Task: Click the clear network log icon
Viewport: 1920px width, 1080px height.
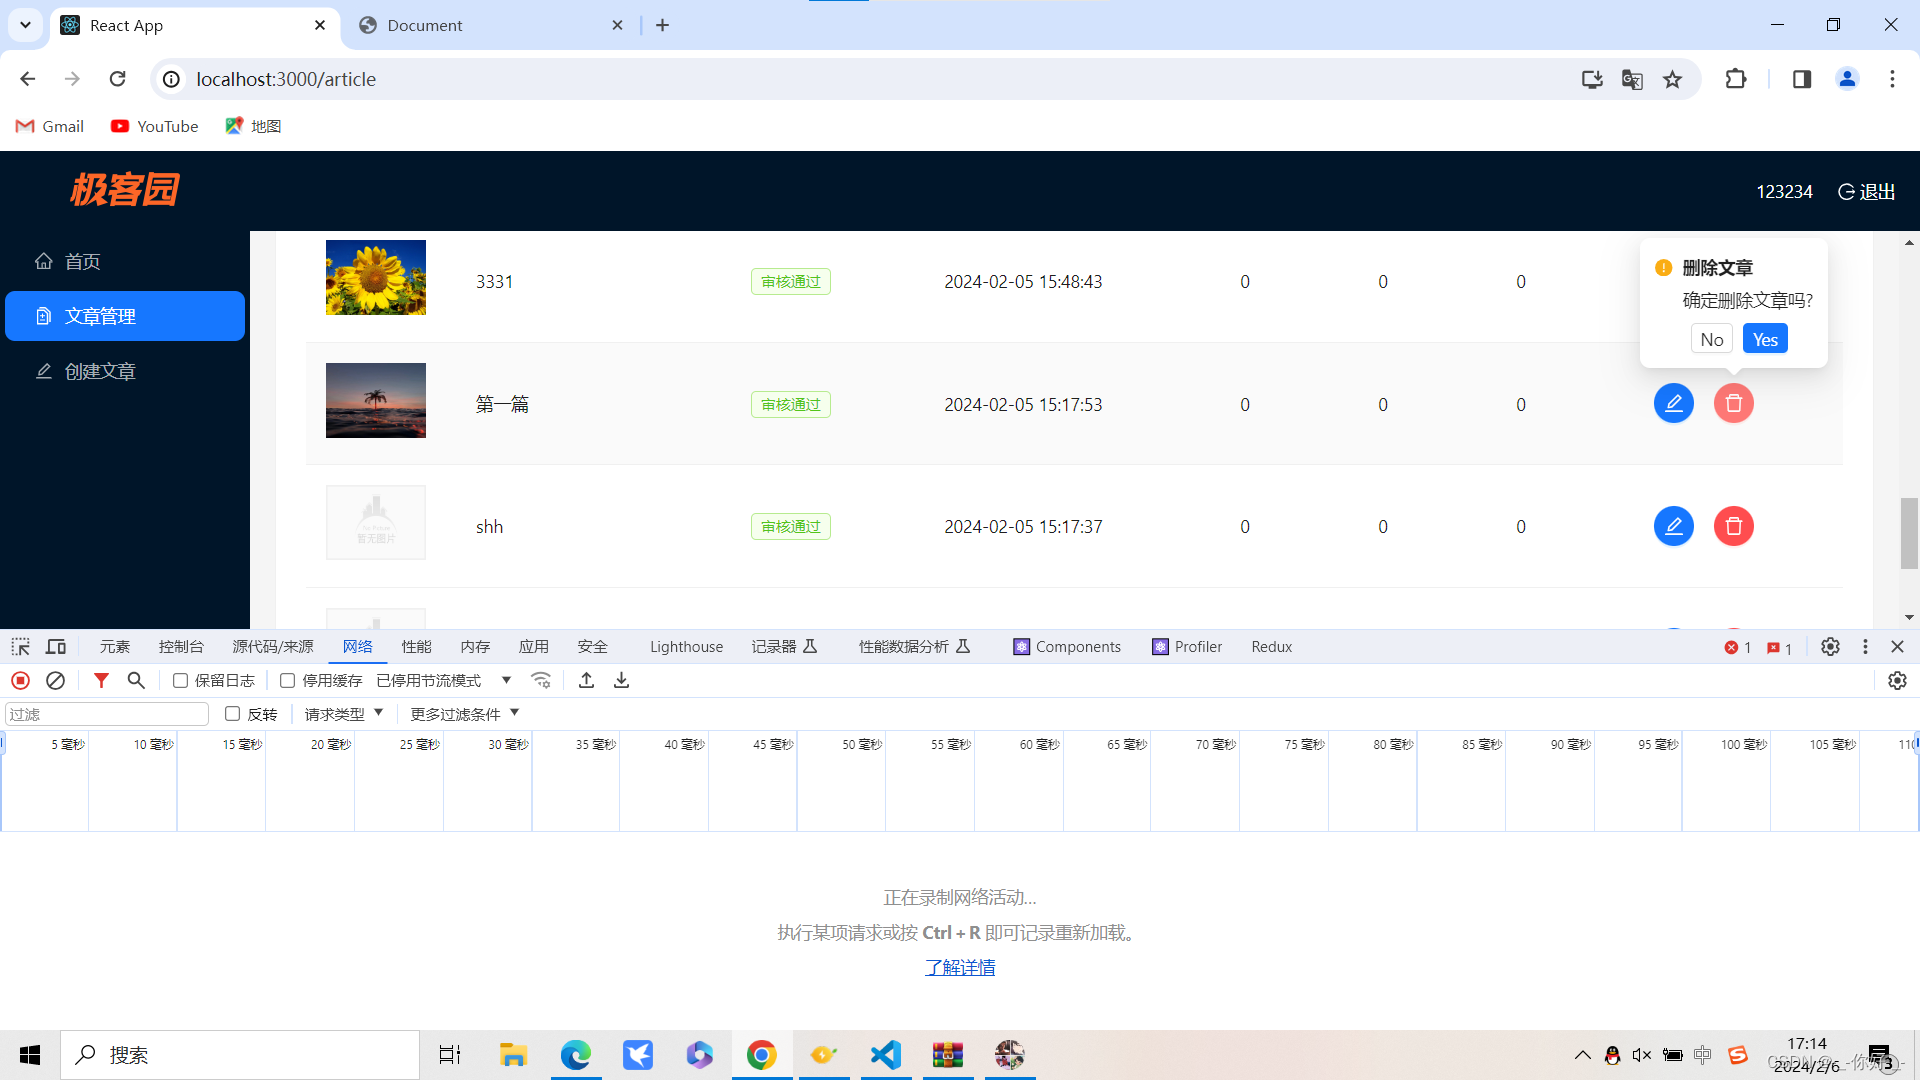Action: pyautogui.click(x=55, y=680)
